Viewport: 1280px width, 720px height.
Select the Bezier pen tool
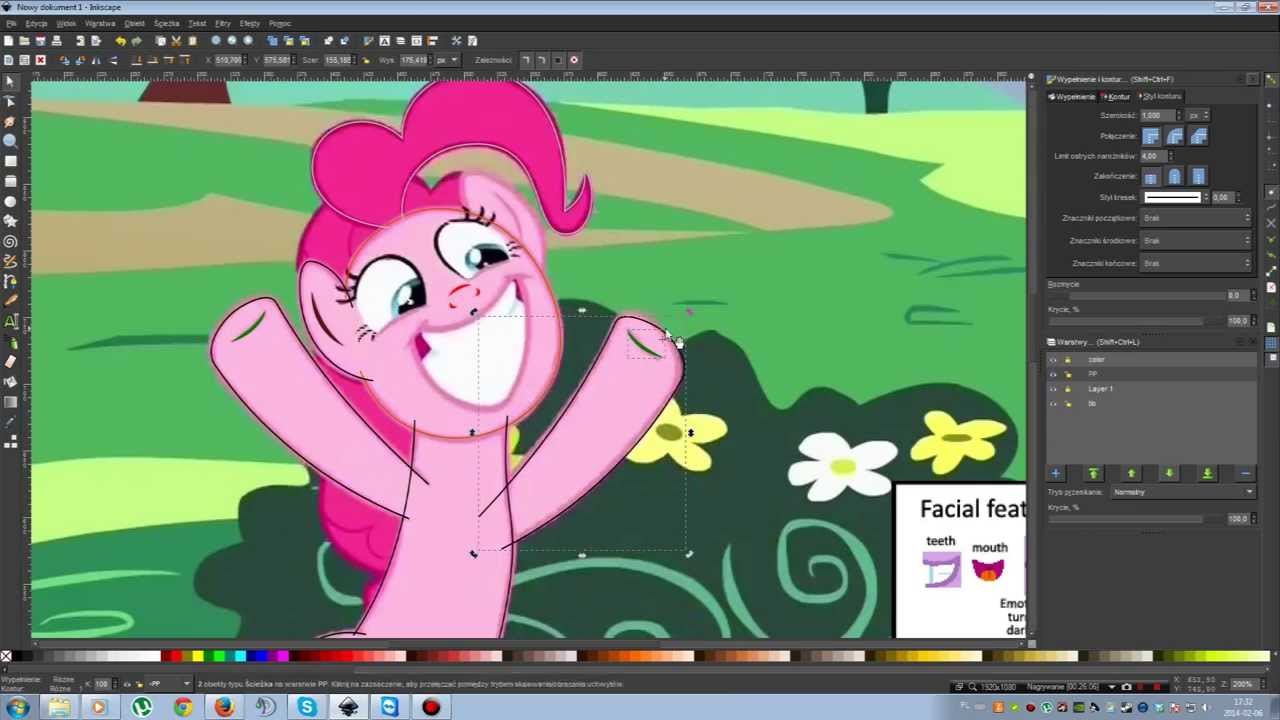[x=10, y=281]
